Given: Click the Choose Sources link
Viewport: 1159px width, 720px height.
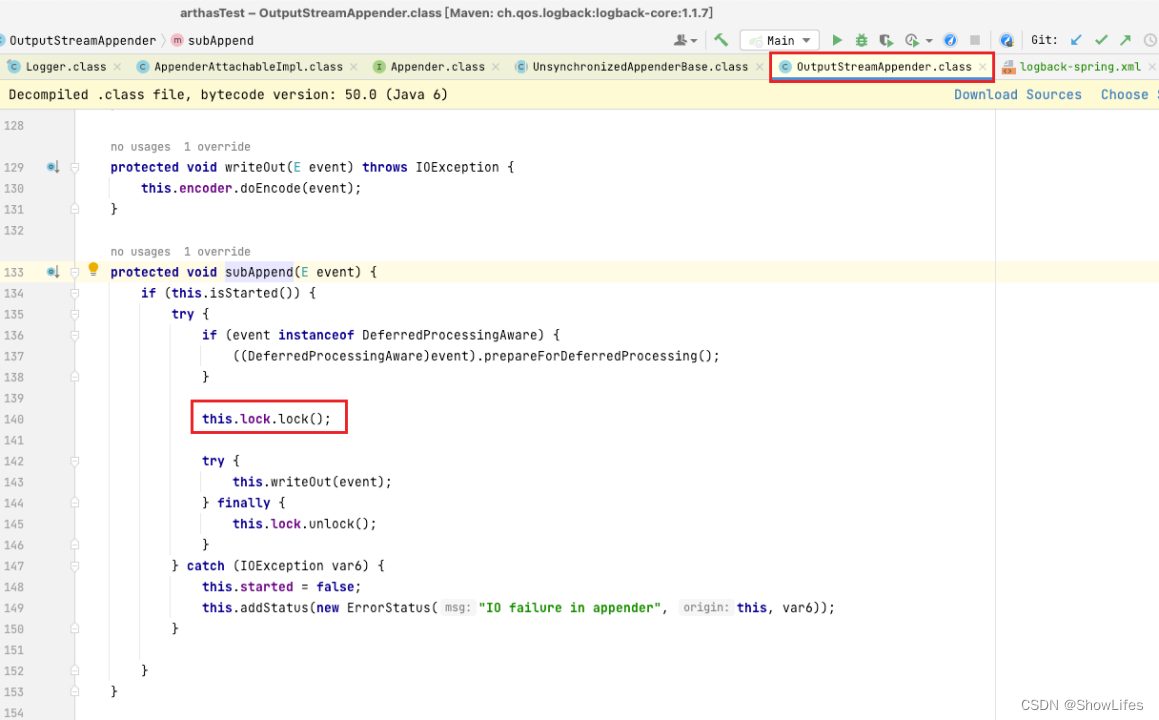Looking at the screenshot, I should pos(1126,94).
